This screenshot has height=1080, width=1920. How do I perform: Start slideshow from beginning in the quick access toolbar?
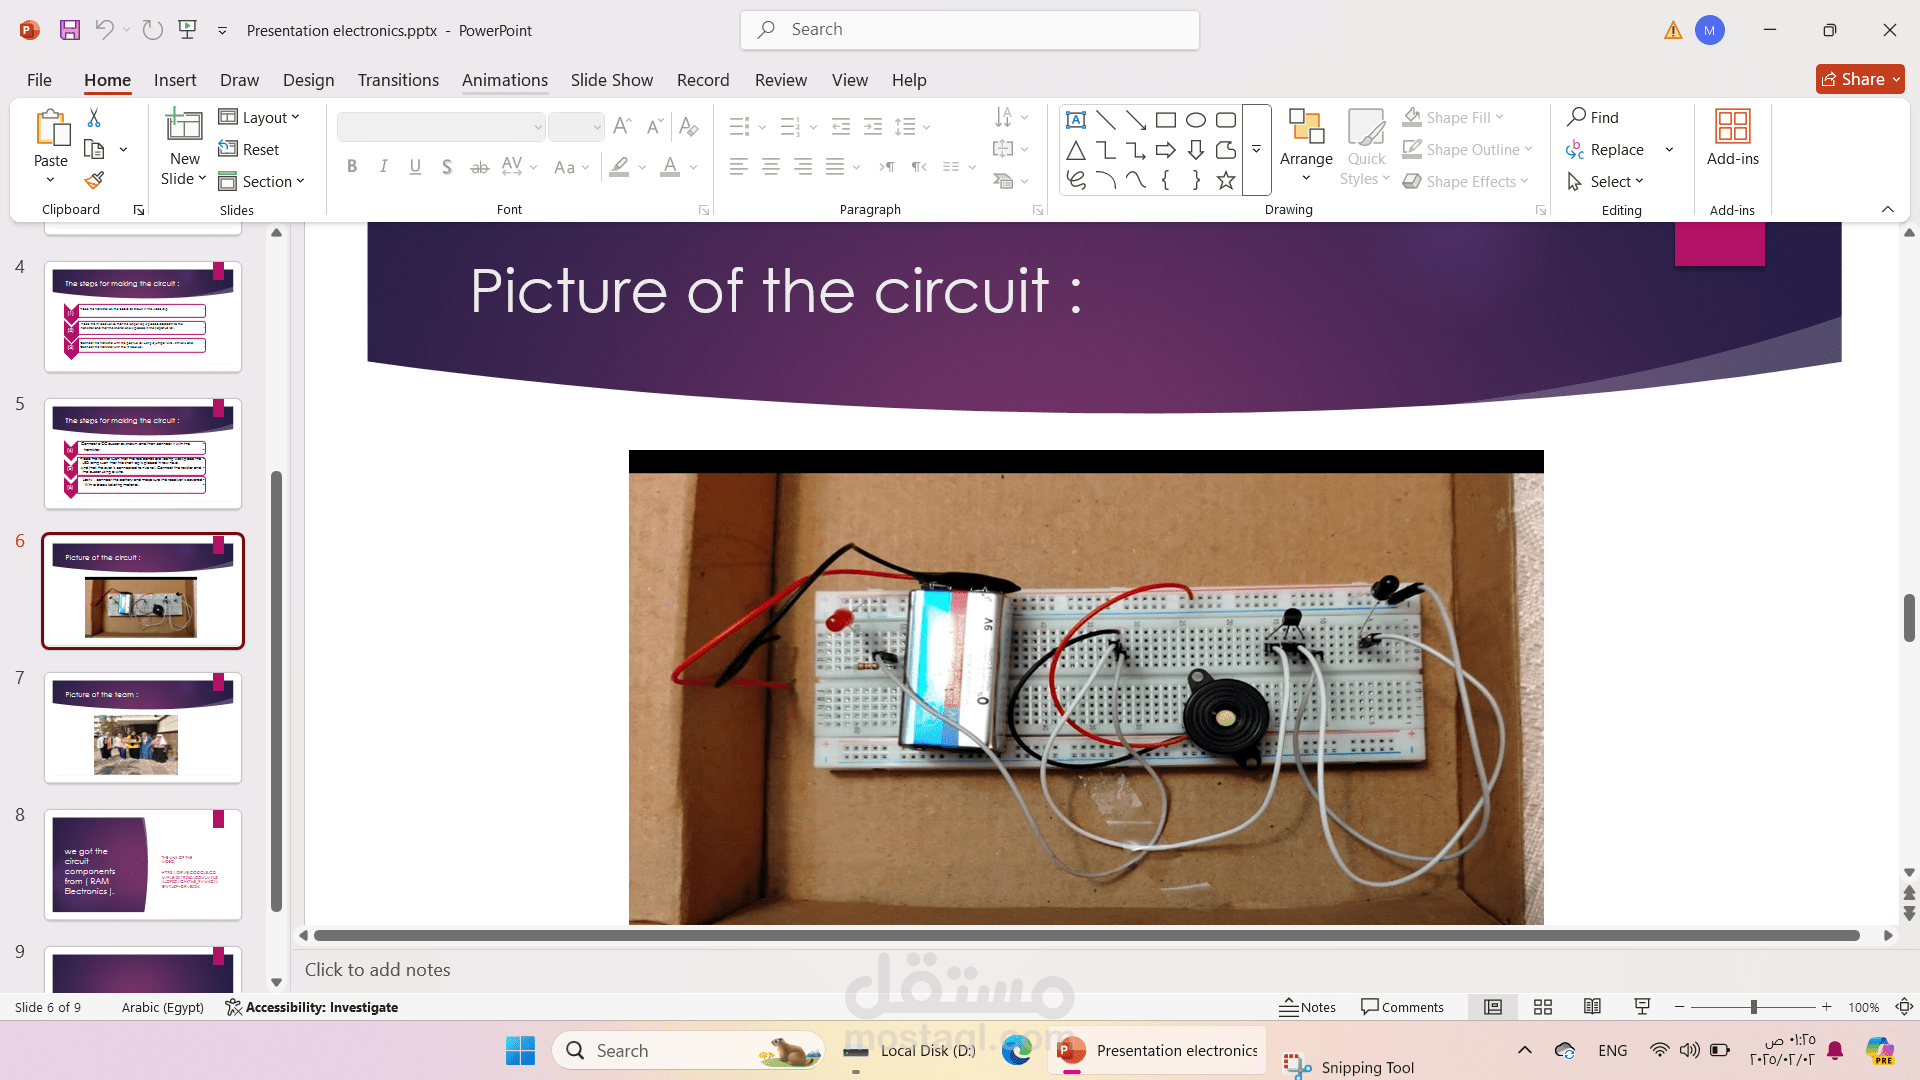click(x=187, y=30)
